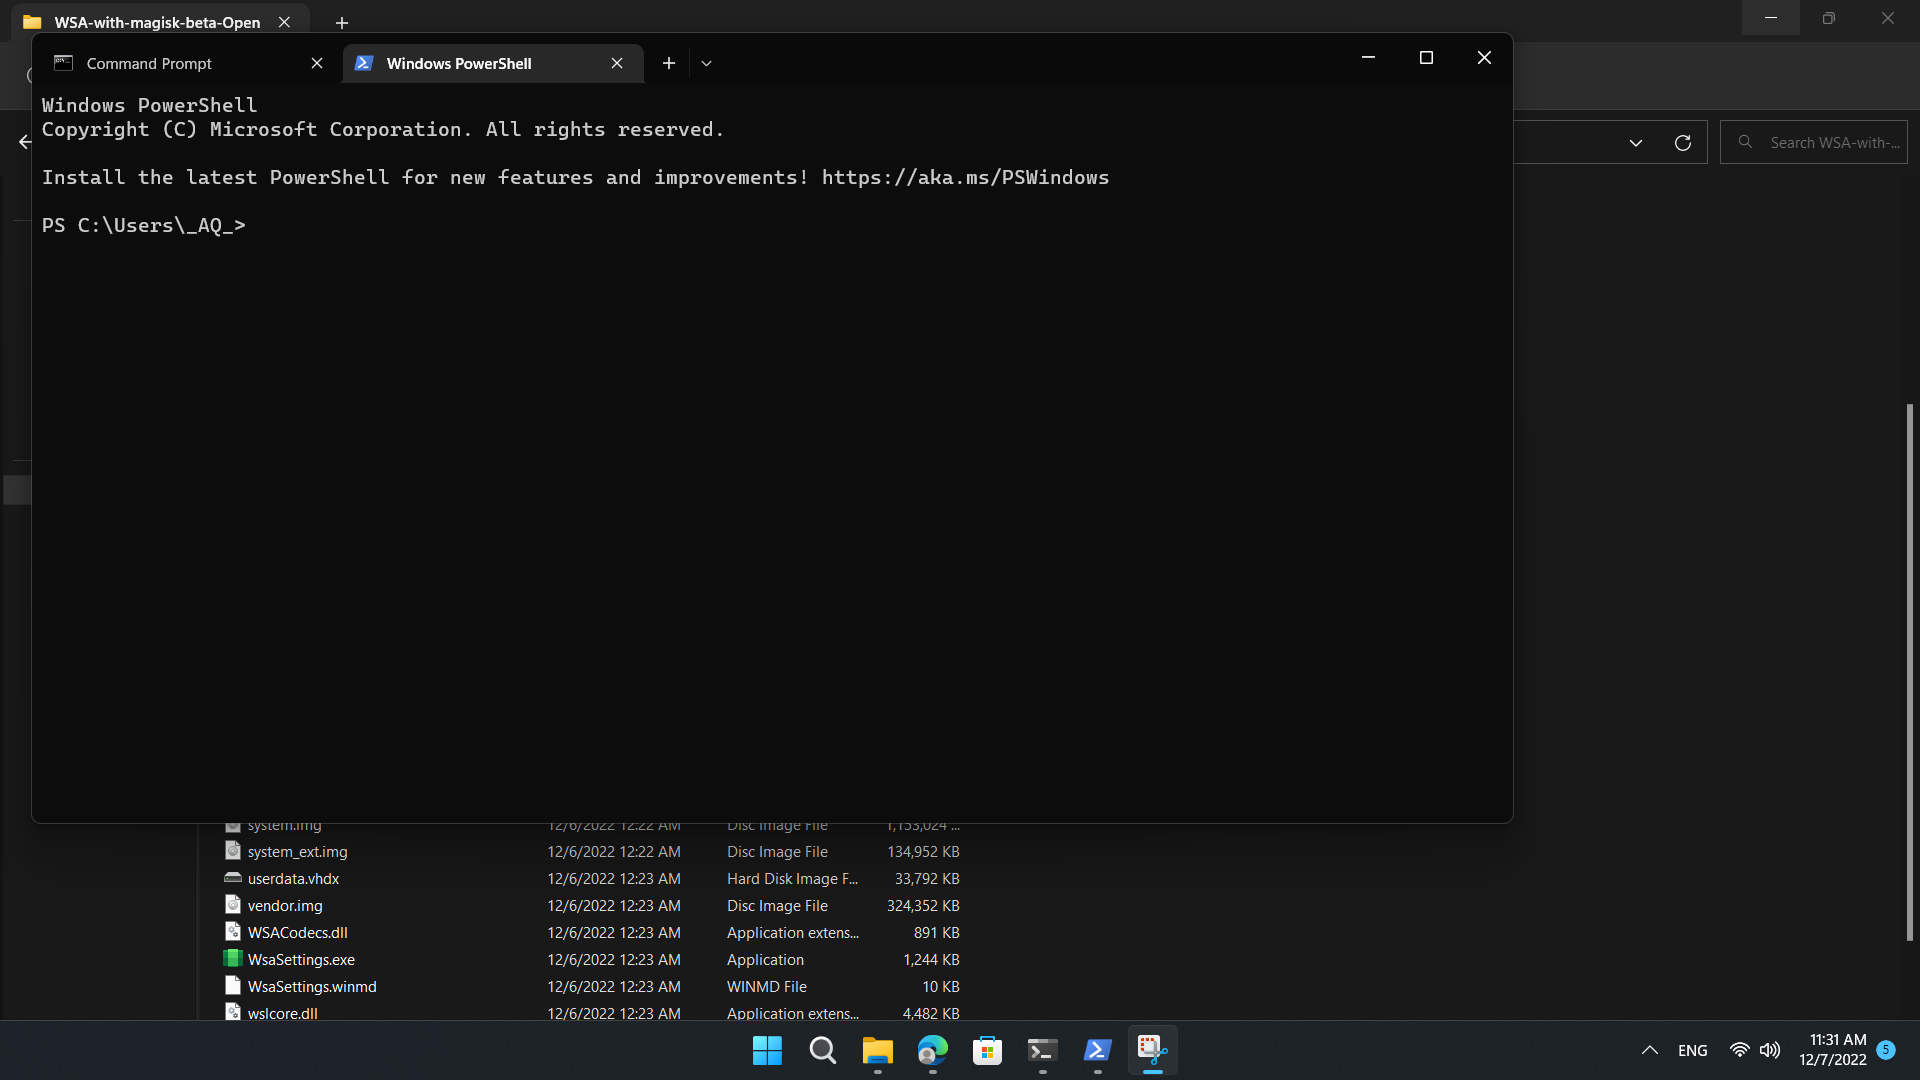Click the 324,352 KB size cell
The width and height of the screenshot is (1920, 1080).
(x=923, y=906)
